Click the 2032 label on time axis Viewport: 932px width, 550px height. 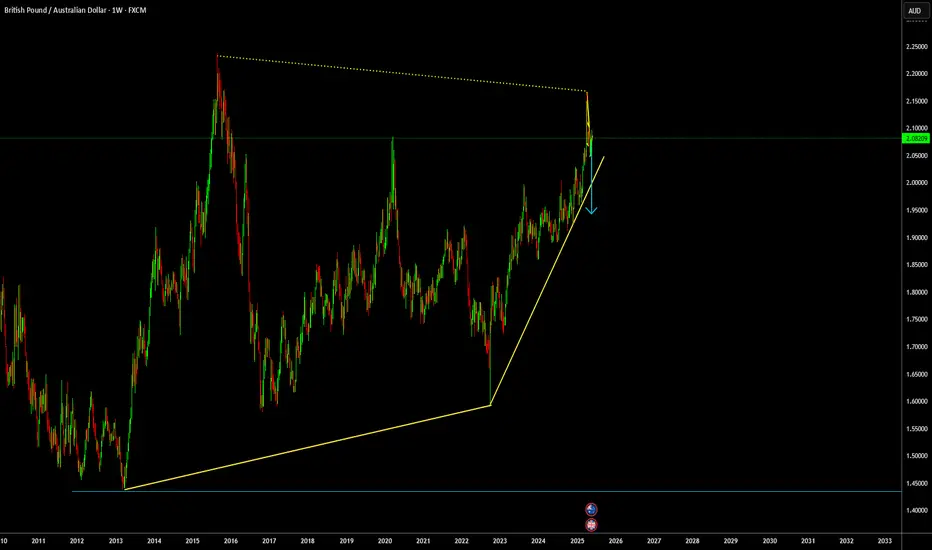point(846,541)
